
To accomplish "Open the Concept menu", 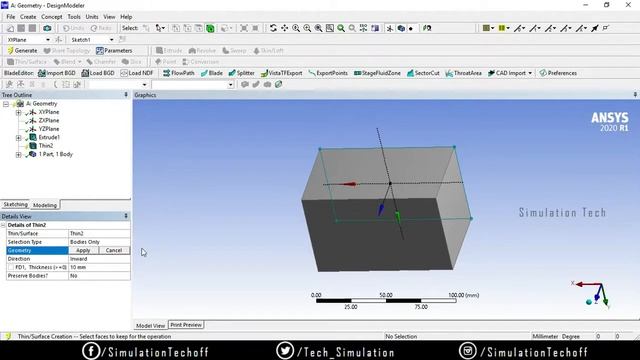I will (52, 17).
